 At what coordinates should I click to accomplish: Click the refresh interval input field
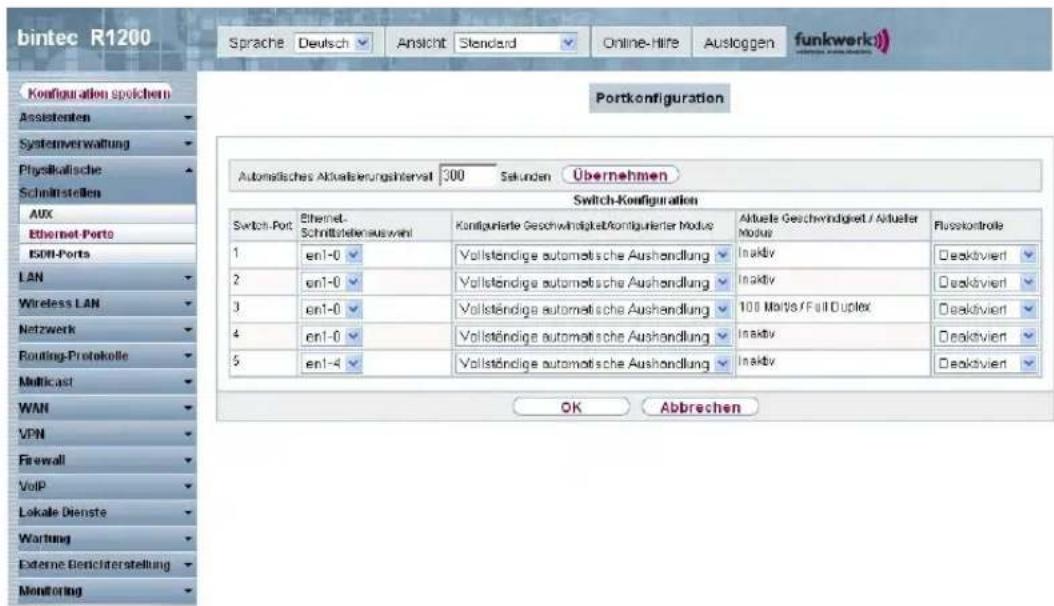467,175
